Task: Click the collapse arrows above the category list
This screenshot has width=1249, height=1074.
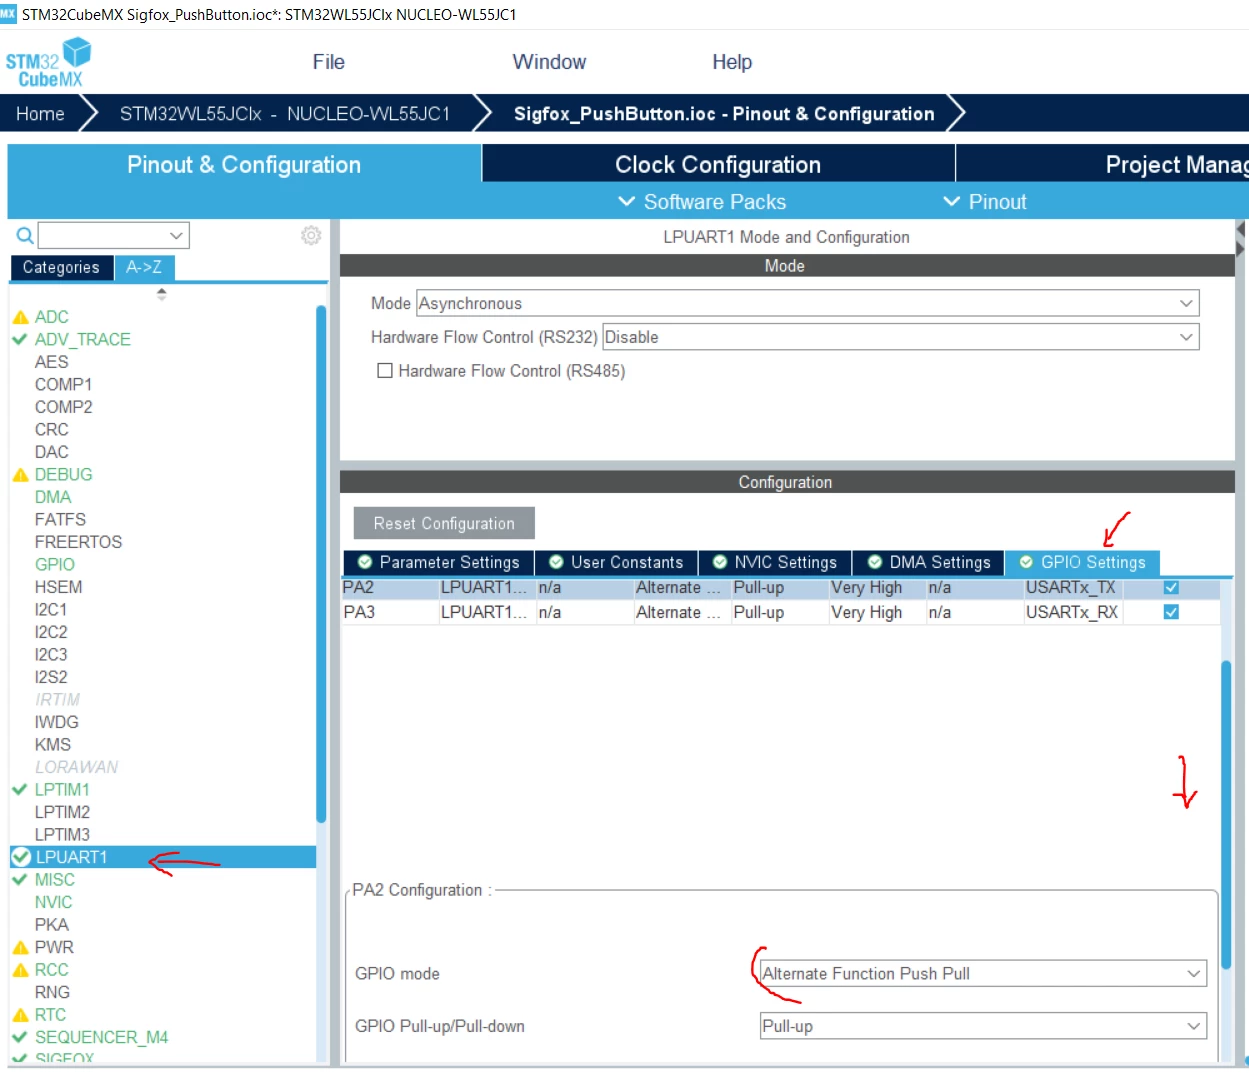Action: click(162, 294)
